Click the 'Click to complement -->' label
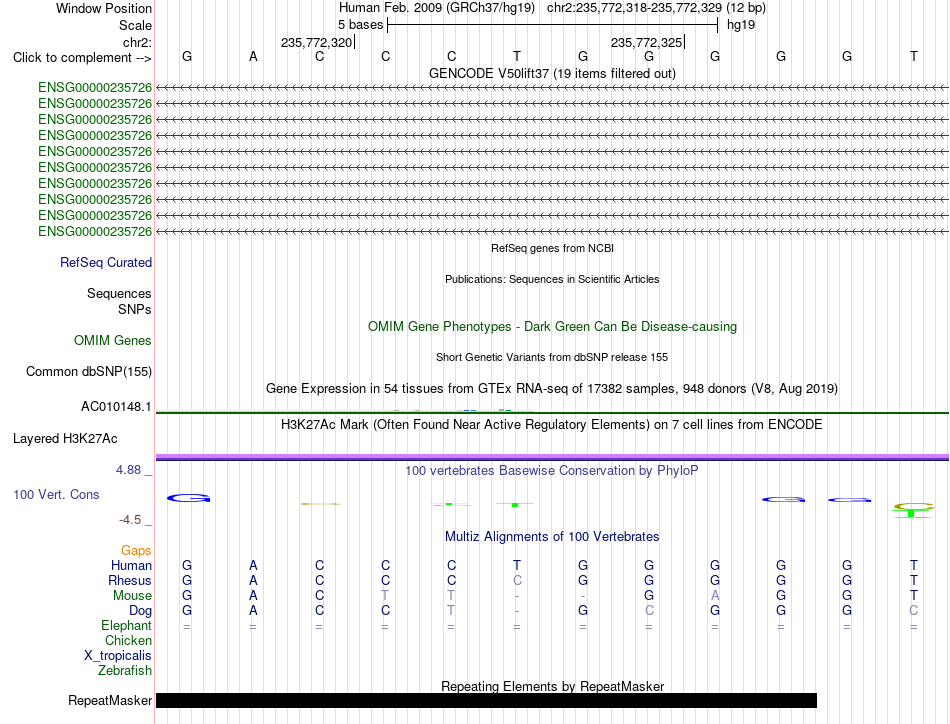This screenshot has height=724, width=950. [82, 58]
